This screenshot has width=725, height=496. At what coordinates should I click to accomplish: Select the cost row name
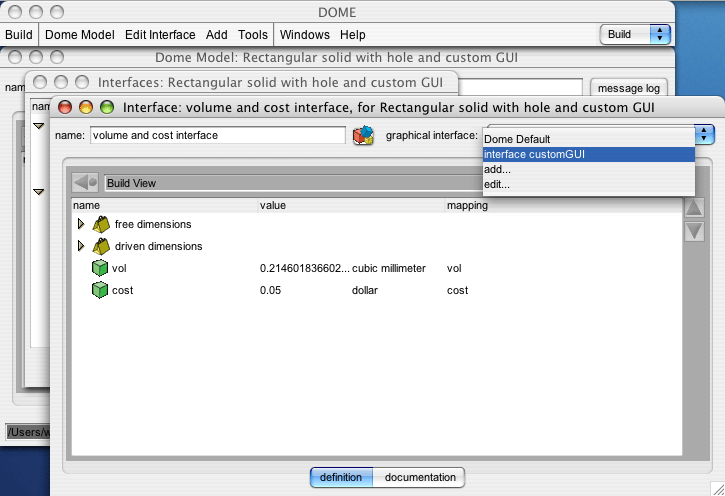pyautogui.click(x=123, y=290)
